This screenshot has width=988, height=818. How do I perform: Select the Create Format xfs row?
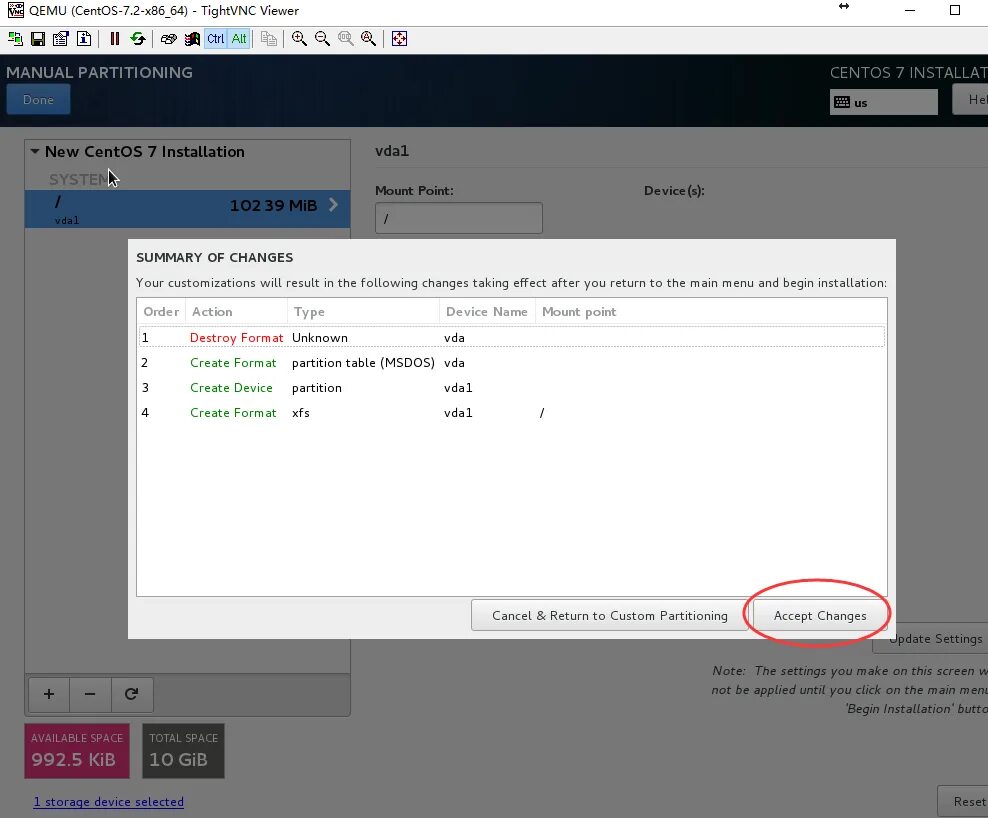512,413
